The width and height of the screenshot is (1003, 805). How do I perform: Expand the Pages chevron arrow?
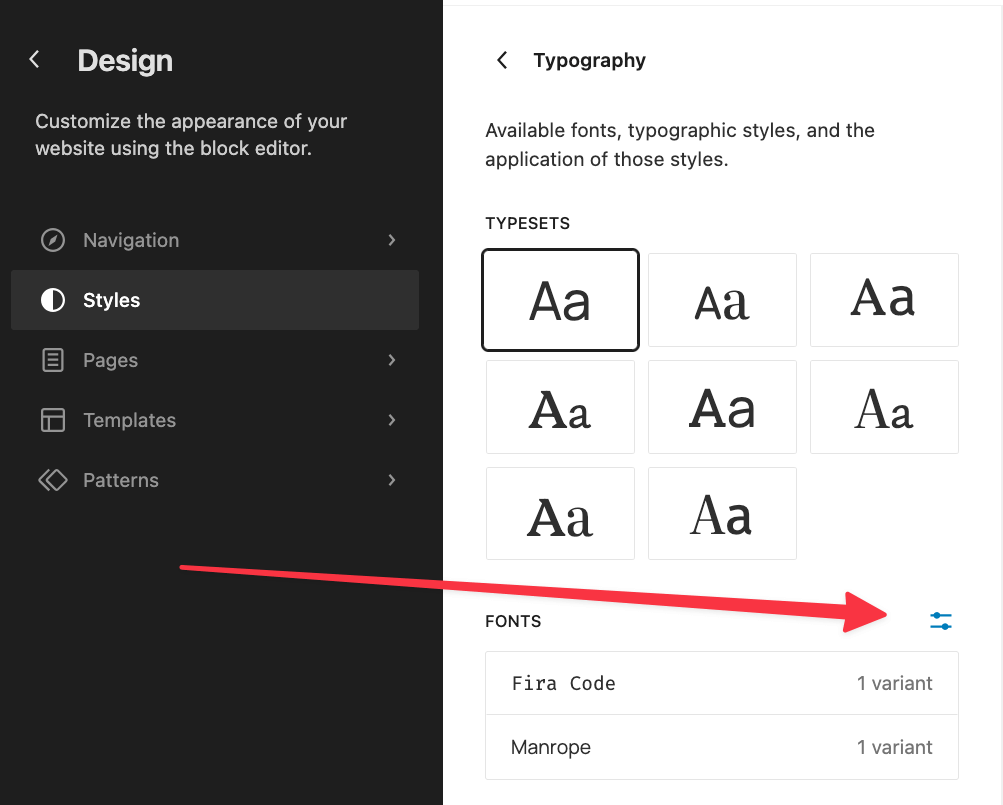[x=392, y=360]
